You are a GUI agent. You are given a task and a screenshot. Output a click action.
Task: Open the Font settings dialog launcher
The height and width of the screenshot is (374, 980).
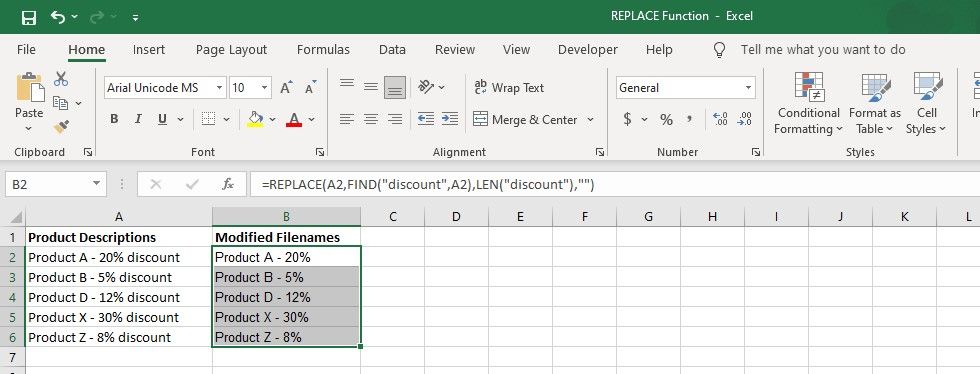click(320, 152)
